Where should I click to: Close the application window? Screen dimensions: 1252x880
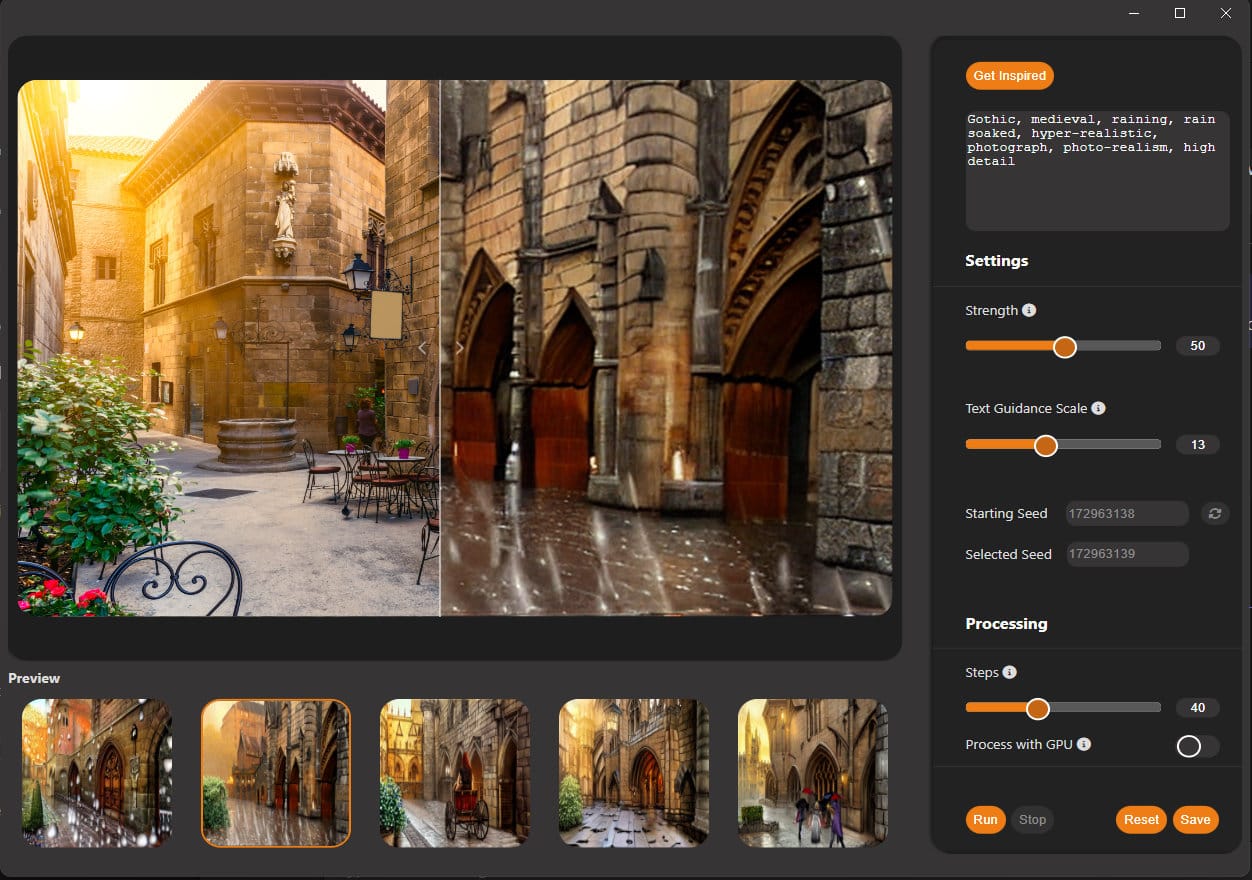(1226, 13)
